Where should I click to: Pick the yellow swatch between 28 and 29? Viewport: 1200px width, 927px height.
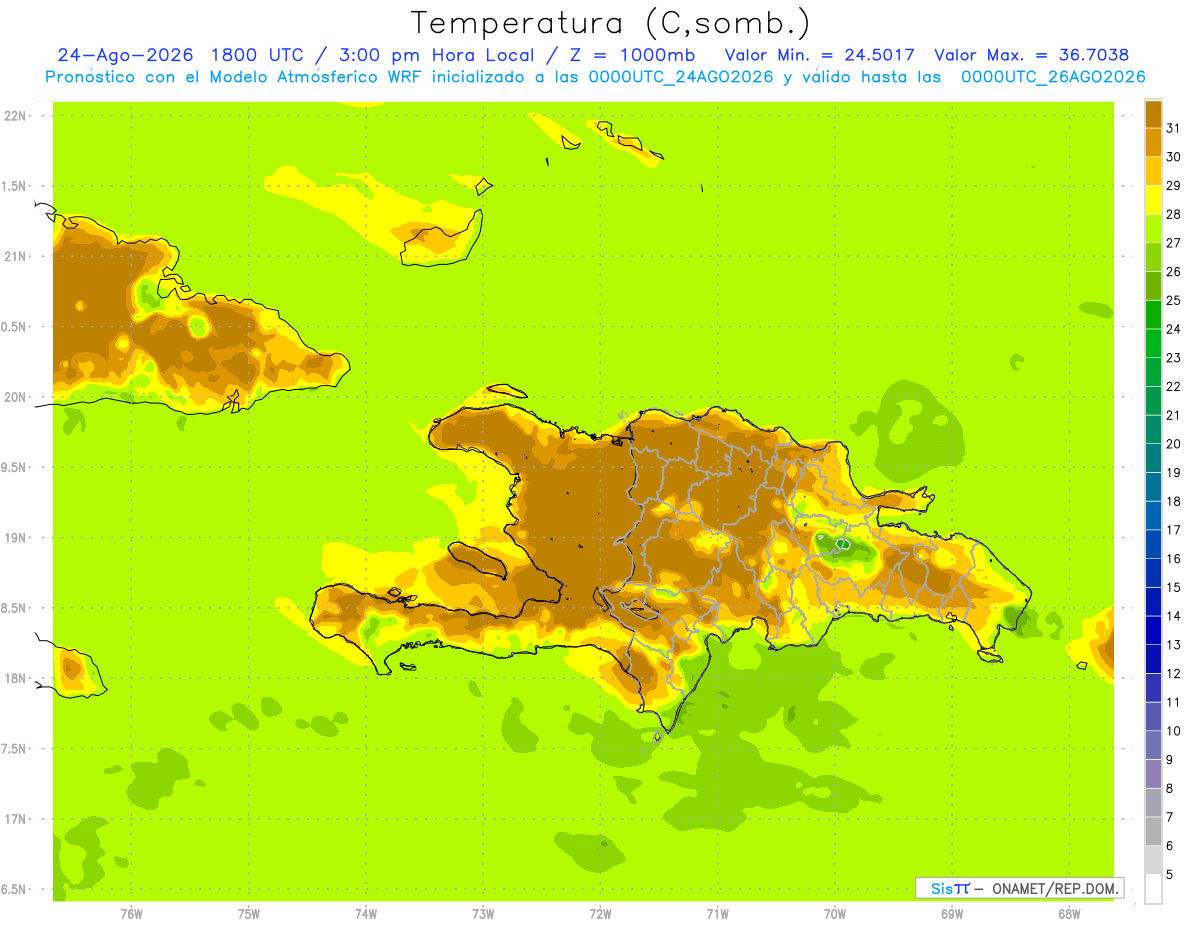[1153, 200]
